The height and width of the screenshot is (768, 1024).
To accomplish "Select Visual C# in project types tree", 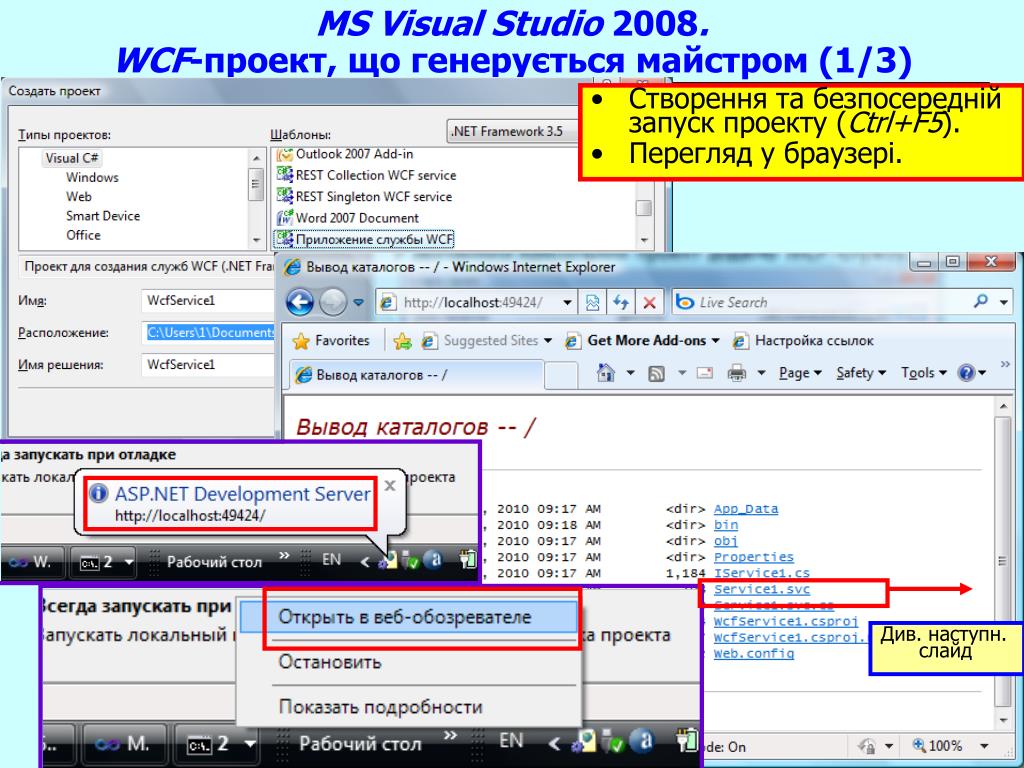I will (72, 158).
